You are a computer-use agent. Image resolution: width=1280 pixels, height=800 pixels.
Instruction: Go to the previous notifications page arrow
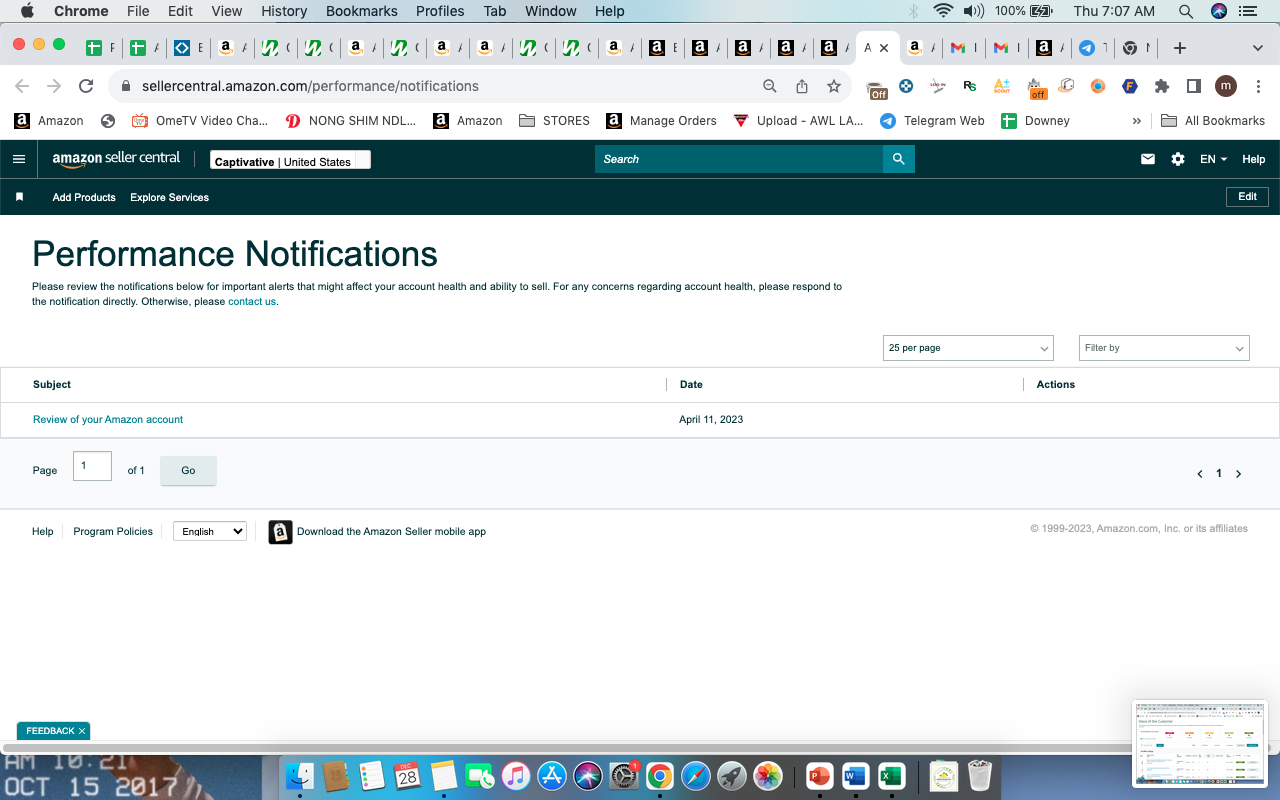(x=1200, y=474)
